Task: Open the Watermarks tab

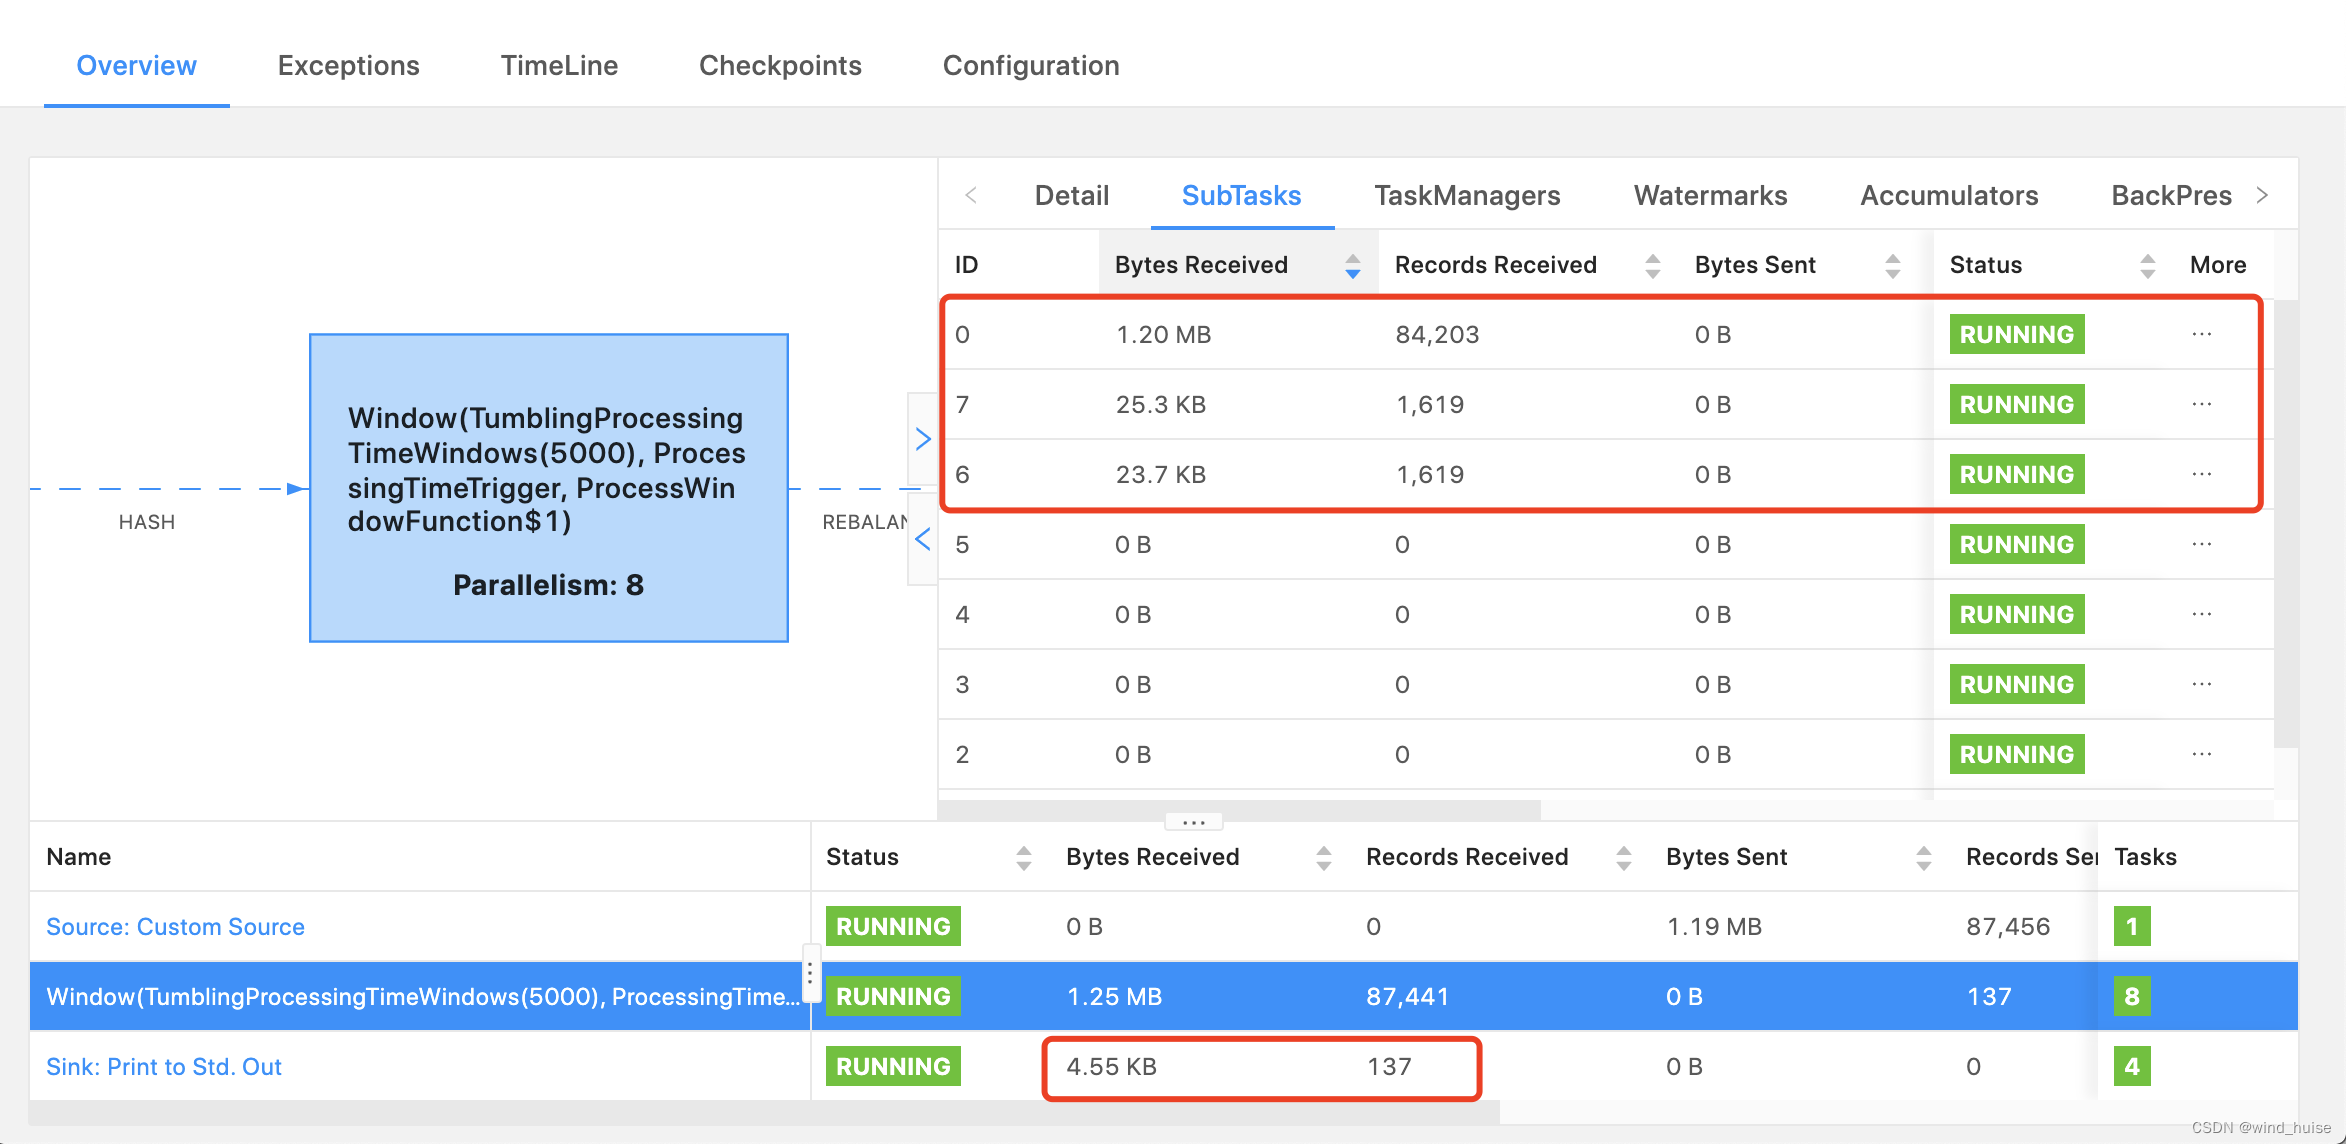Action: pos(1710,196)
